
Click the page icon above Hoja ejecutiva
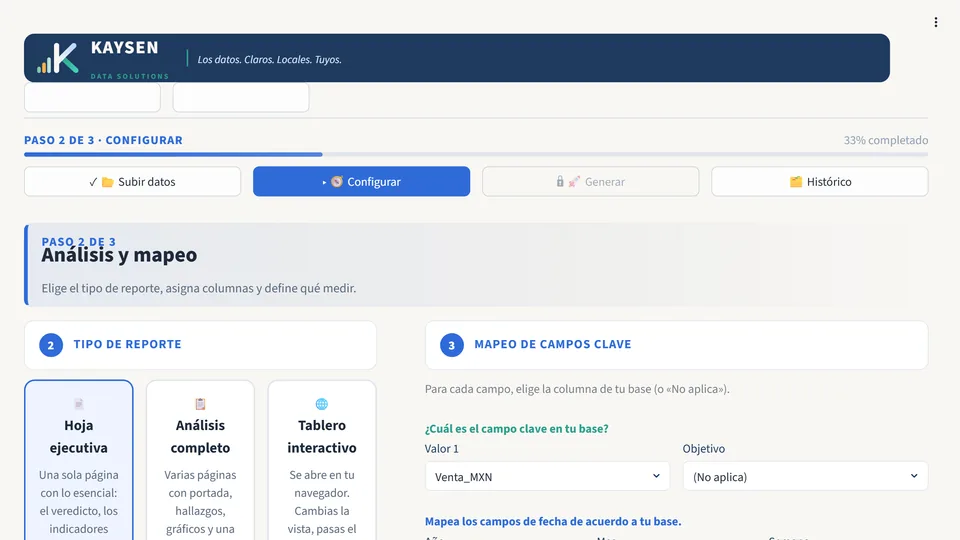[78, 404]
